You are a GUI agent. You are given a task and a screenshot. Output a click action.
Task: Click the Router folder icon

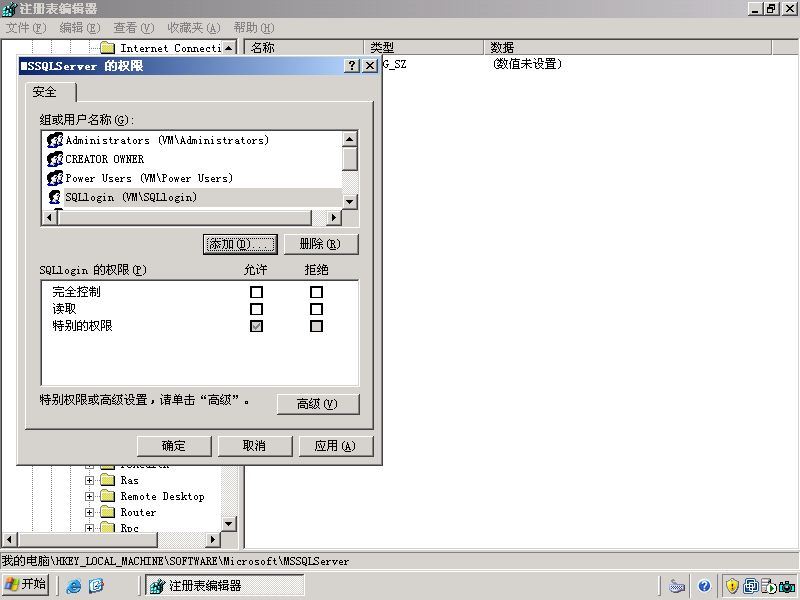108,512
